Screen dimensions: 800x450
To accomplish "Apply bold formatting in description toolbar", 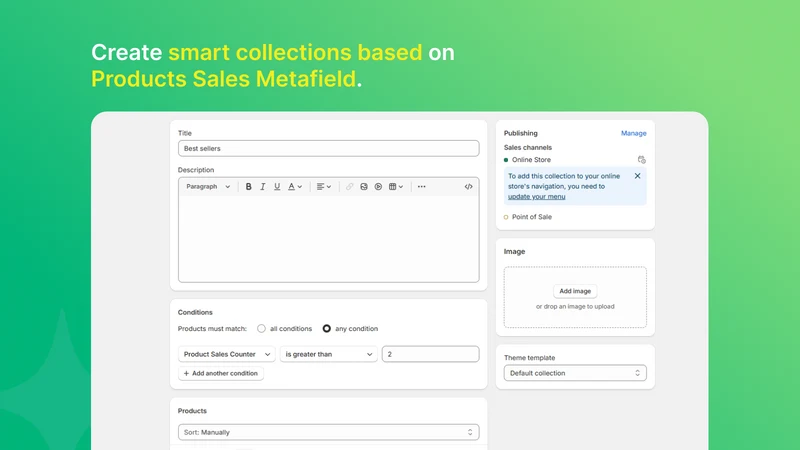I will tap(248, 187).
